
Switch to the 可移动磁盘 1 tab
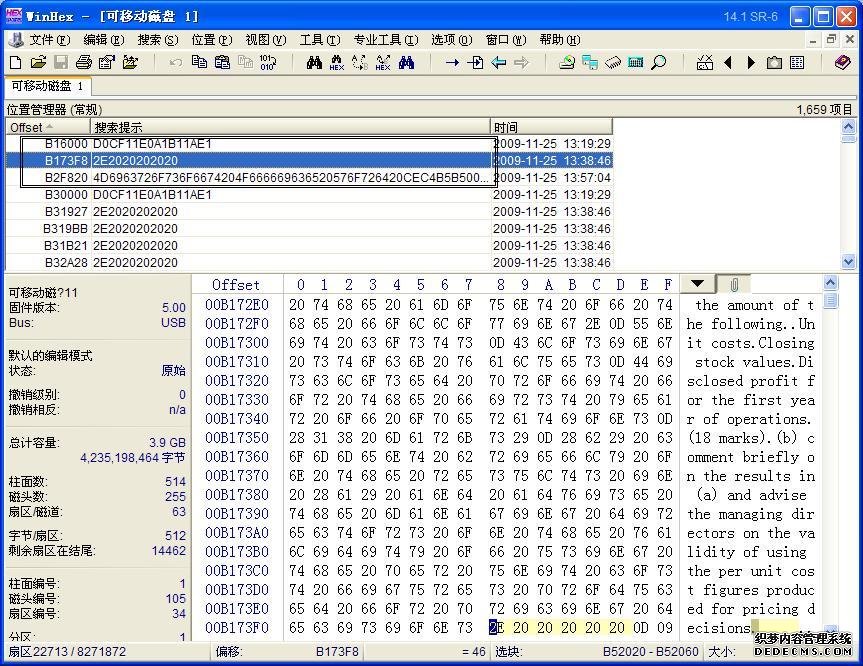pyautogui.click(x=47, y=87)
